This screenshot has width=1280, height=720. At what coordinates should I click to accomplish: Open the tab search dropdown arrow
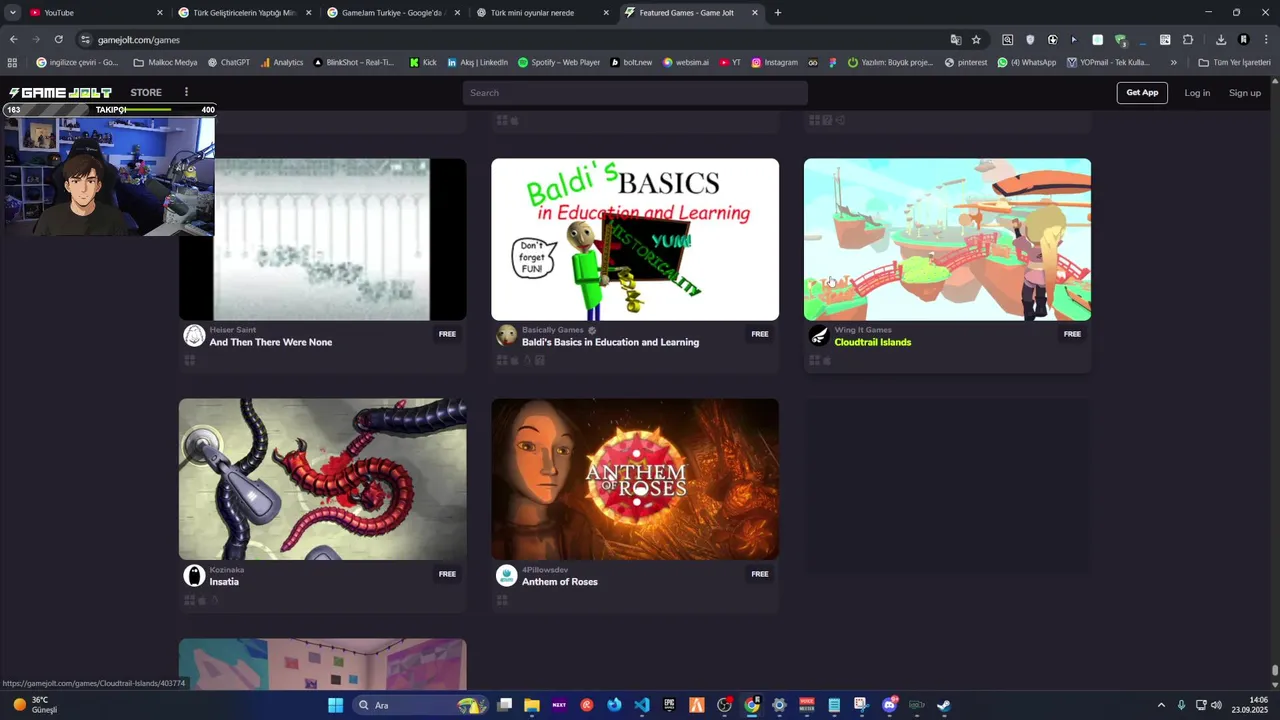(12, 13)
